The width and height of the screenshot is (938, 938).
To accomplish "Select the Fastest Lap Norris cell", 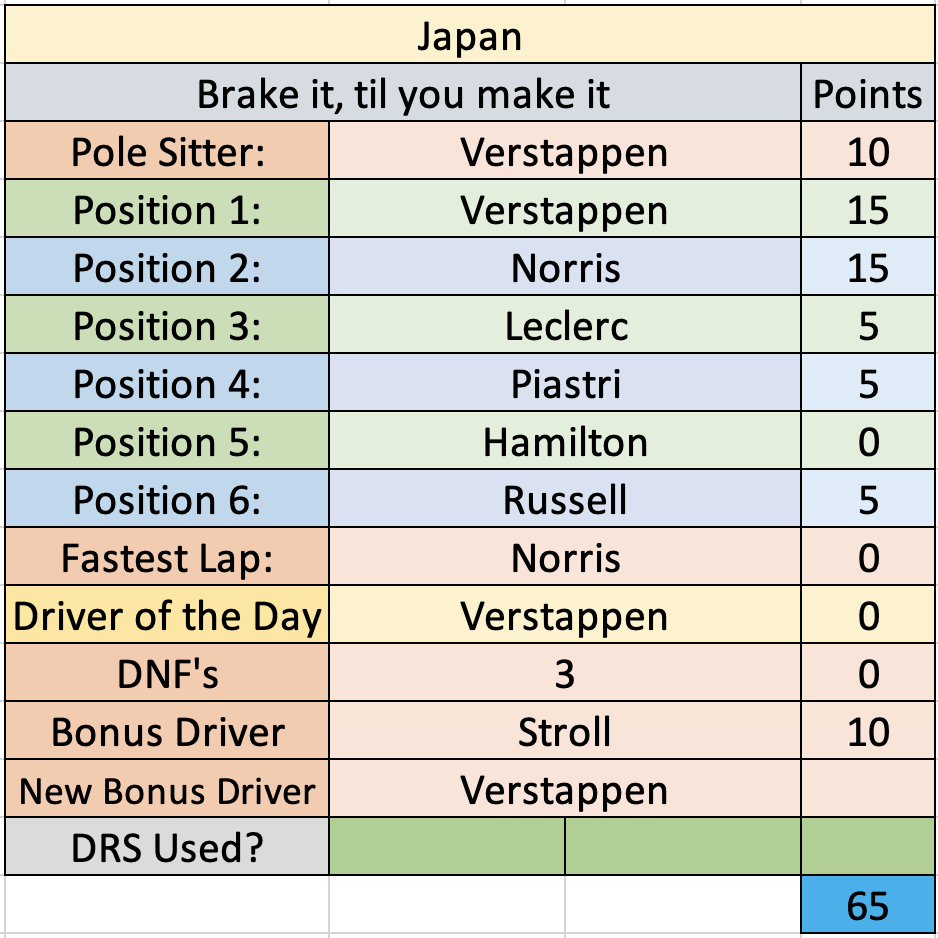I will [x=565, y=556].
